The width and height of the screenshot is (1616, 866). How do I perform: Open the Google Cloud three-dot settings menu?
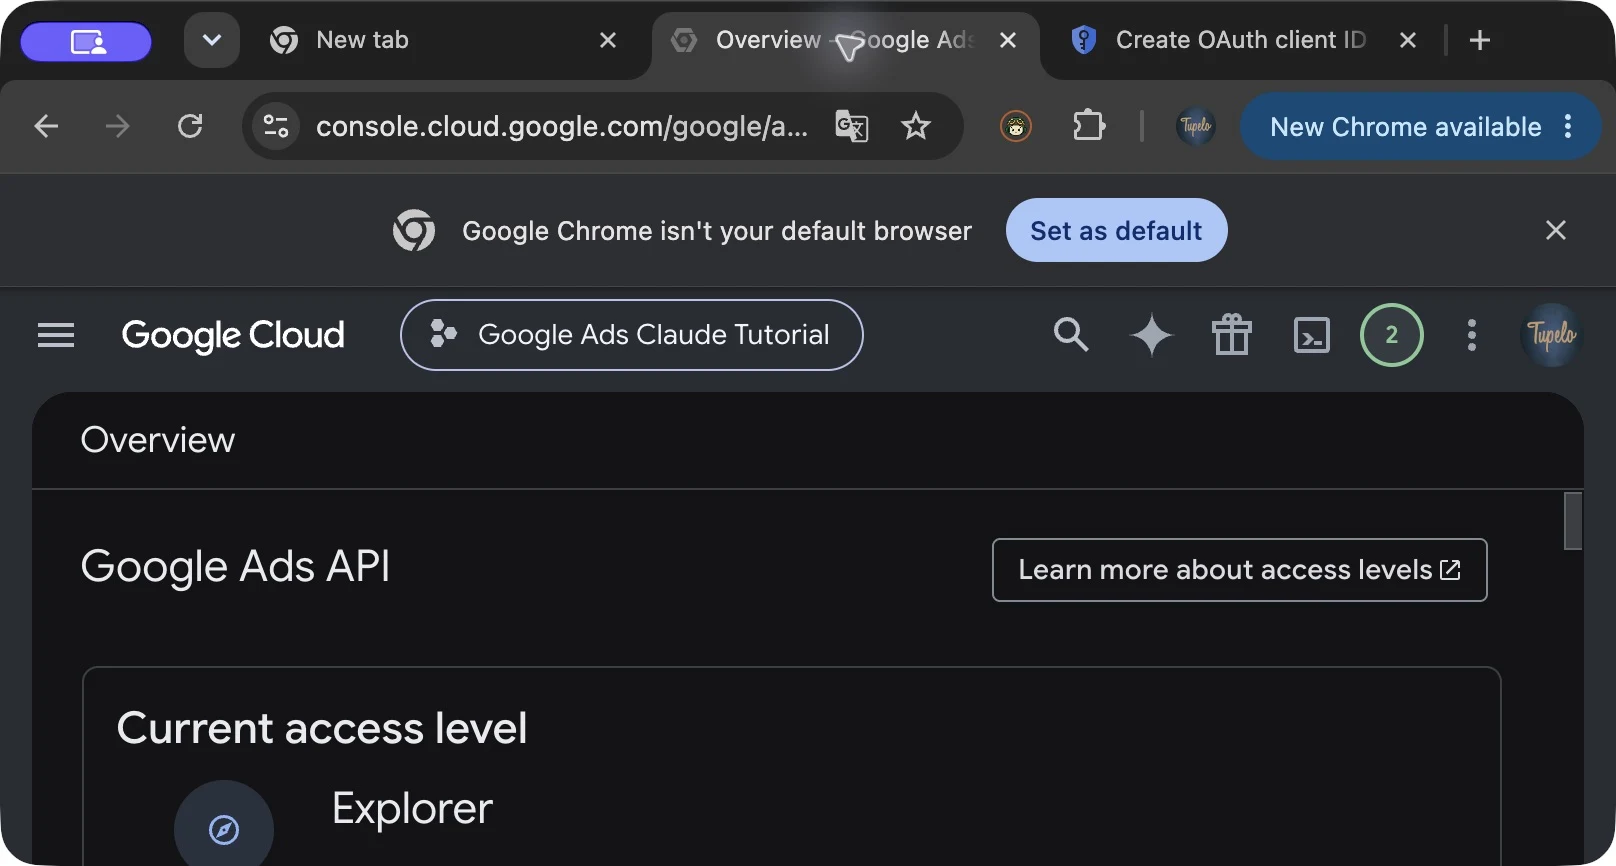tap(1472, 335)
